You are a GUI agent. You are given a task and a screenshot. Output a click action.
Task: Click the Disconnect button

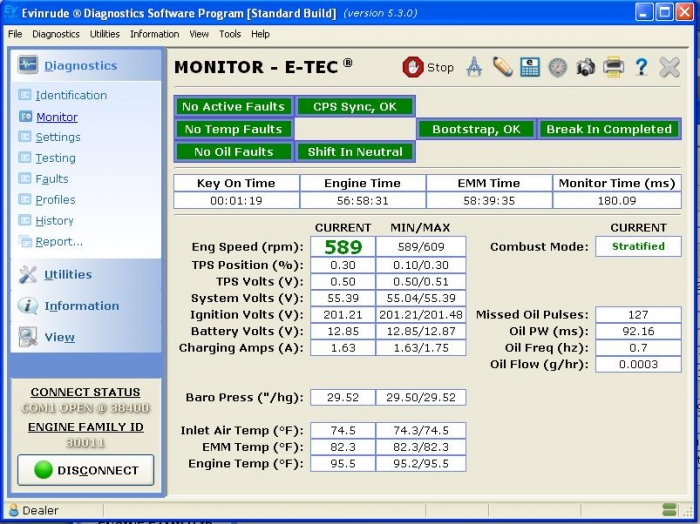point(86,470)
